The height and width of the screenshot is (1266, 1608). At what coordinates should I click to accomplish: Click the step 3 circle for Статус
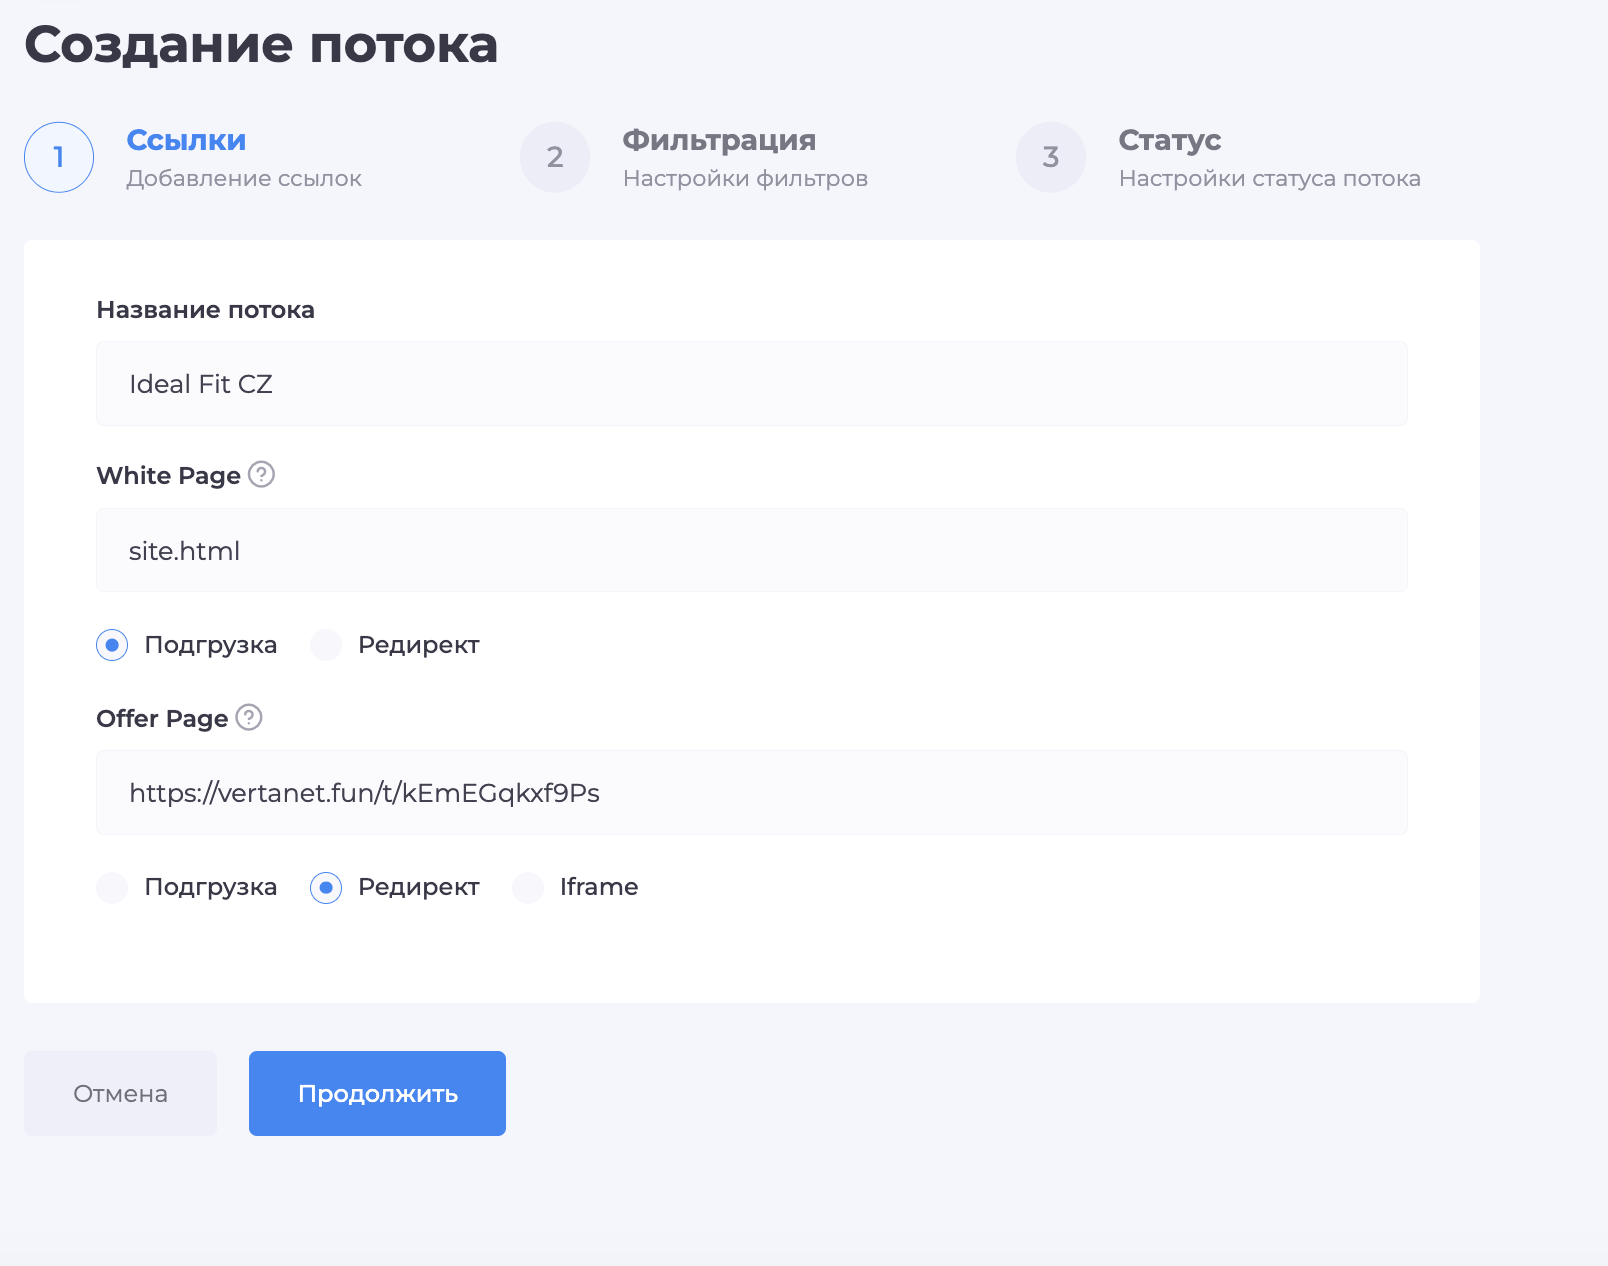click(x=1050, y=157)
